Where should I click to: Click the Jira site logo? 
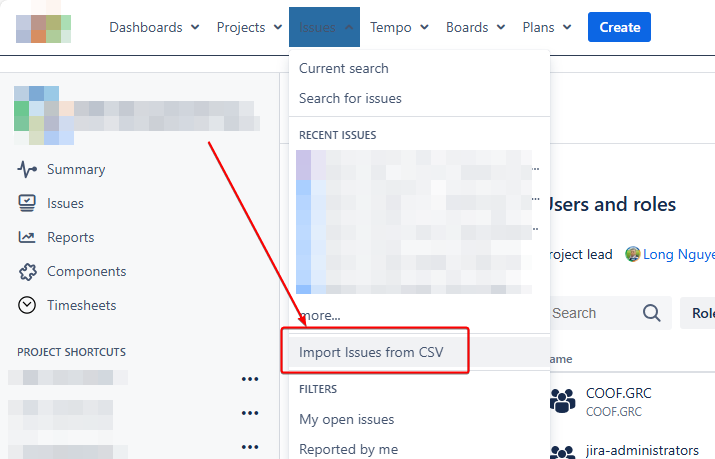[43, 28]
